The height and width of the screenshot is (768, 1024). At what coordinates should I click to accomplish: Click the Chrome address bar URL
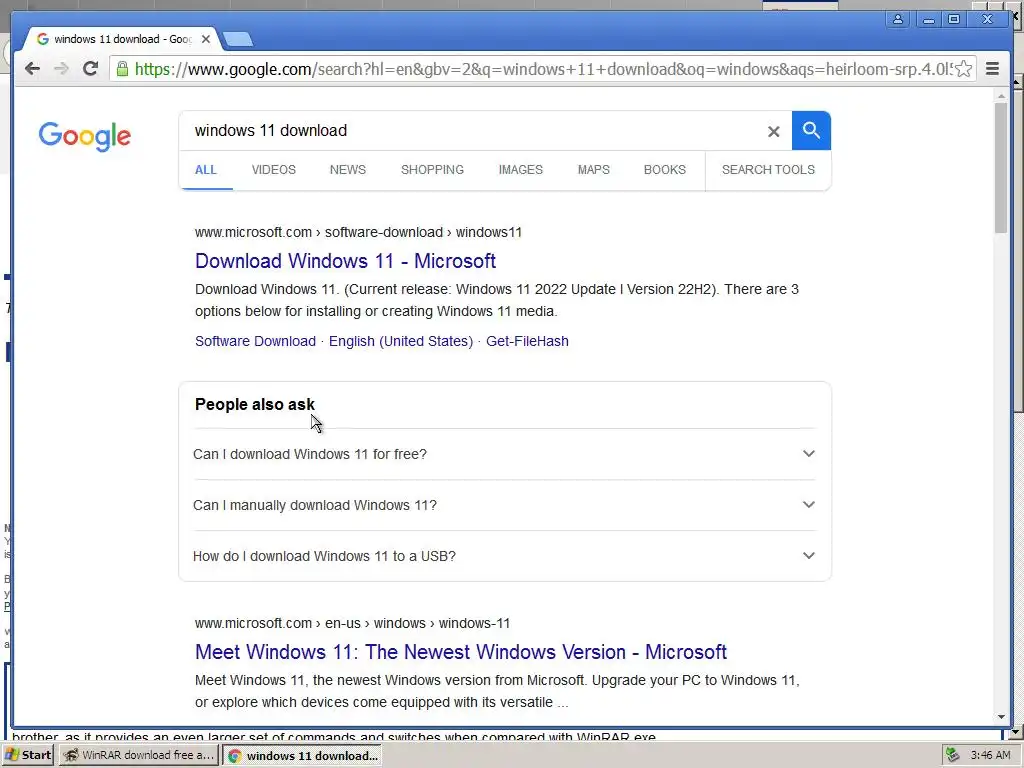coord(543,69)
